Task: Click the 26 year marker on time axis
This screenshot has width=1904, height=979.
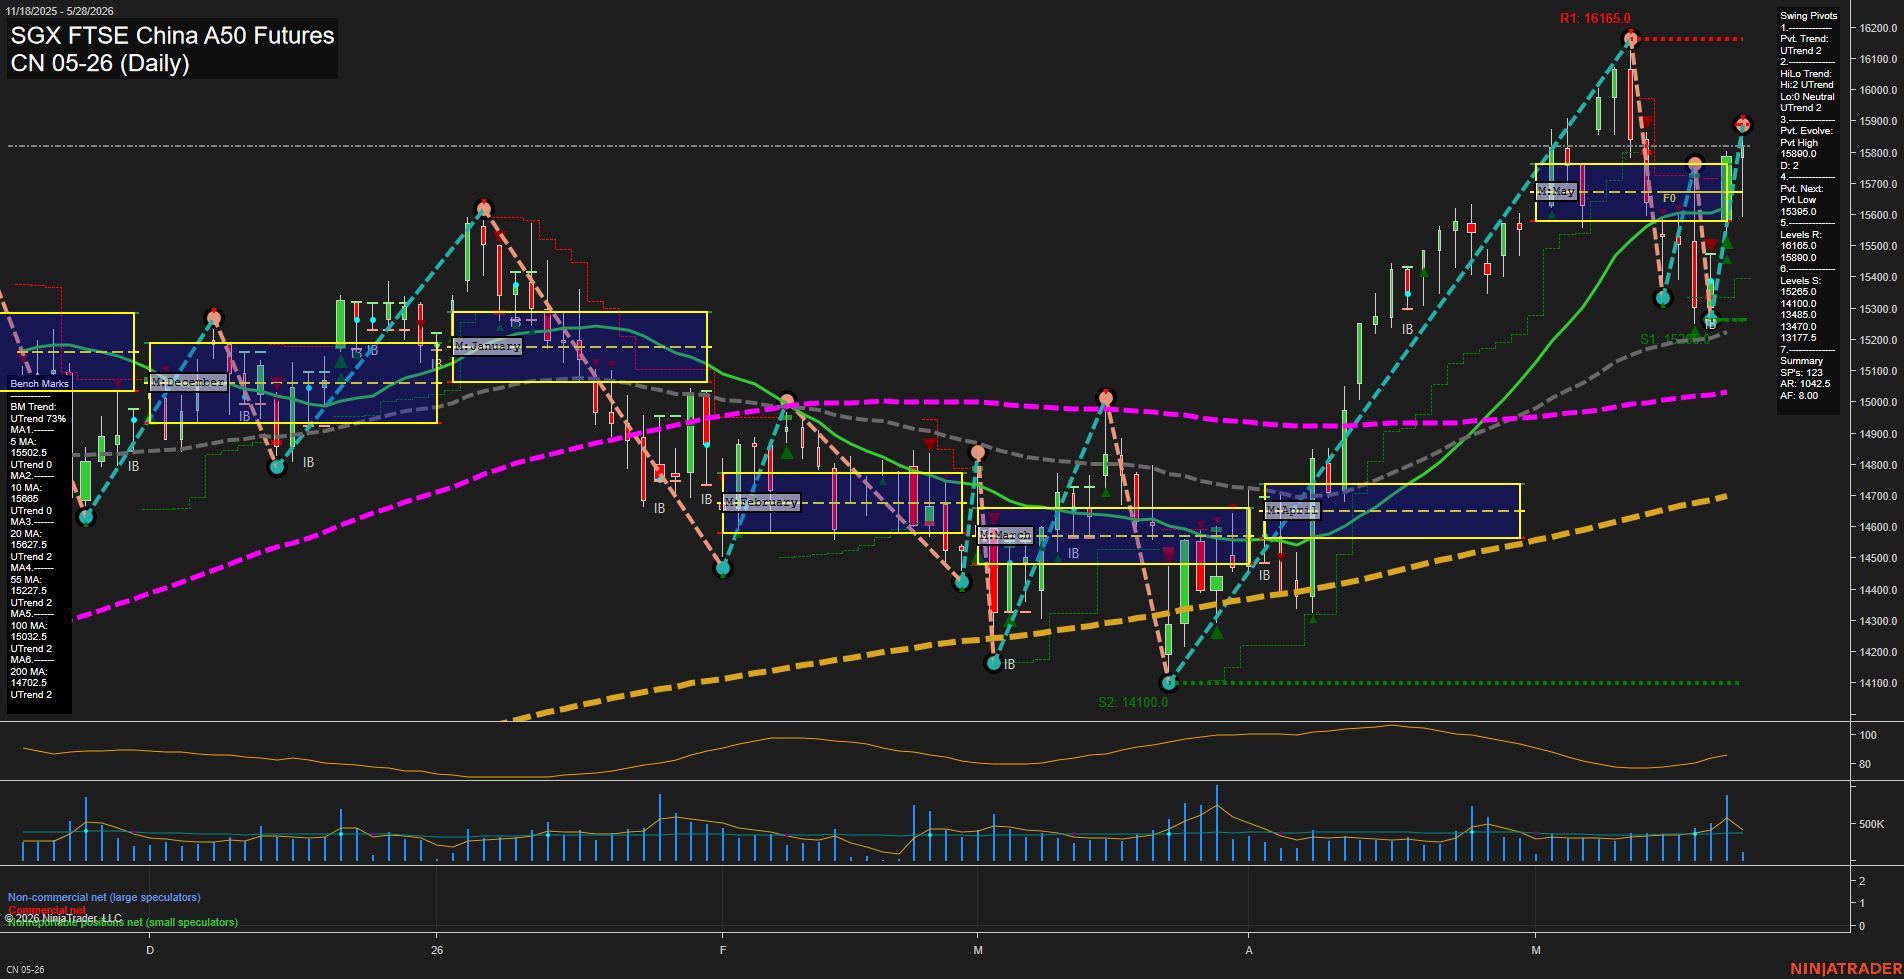Action: coord(437,950)
